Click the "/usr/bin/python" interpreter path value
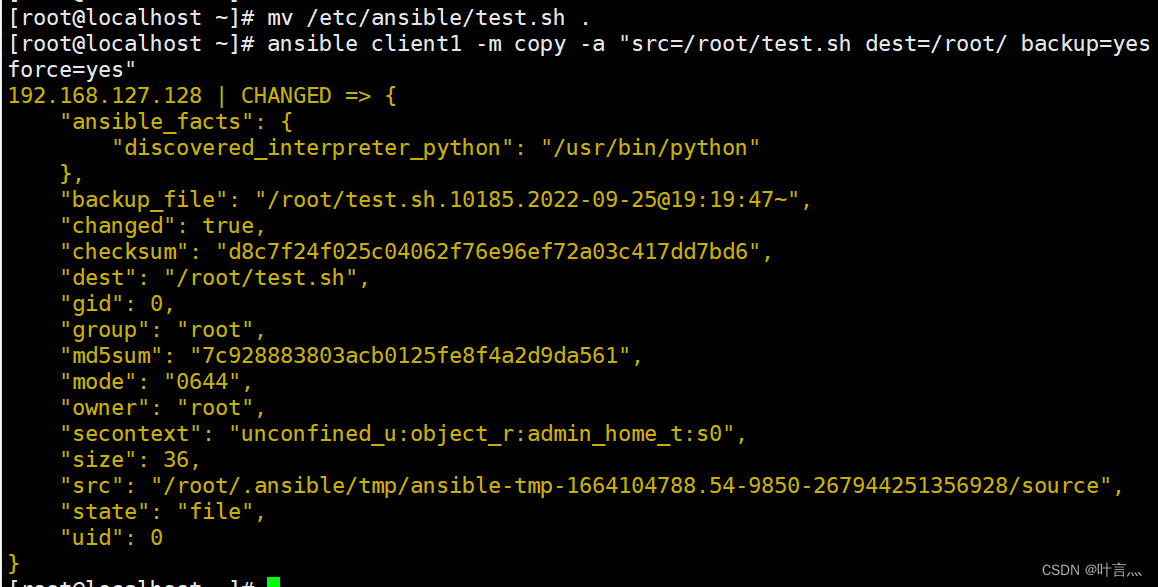Image resolution: width=1158 pixels, height=587 pixels. click(x=651, y=148)
